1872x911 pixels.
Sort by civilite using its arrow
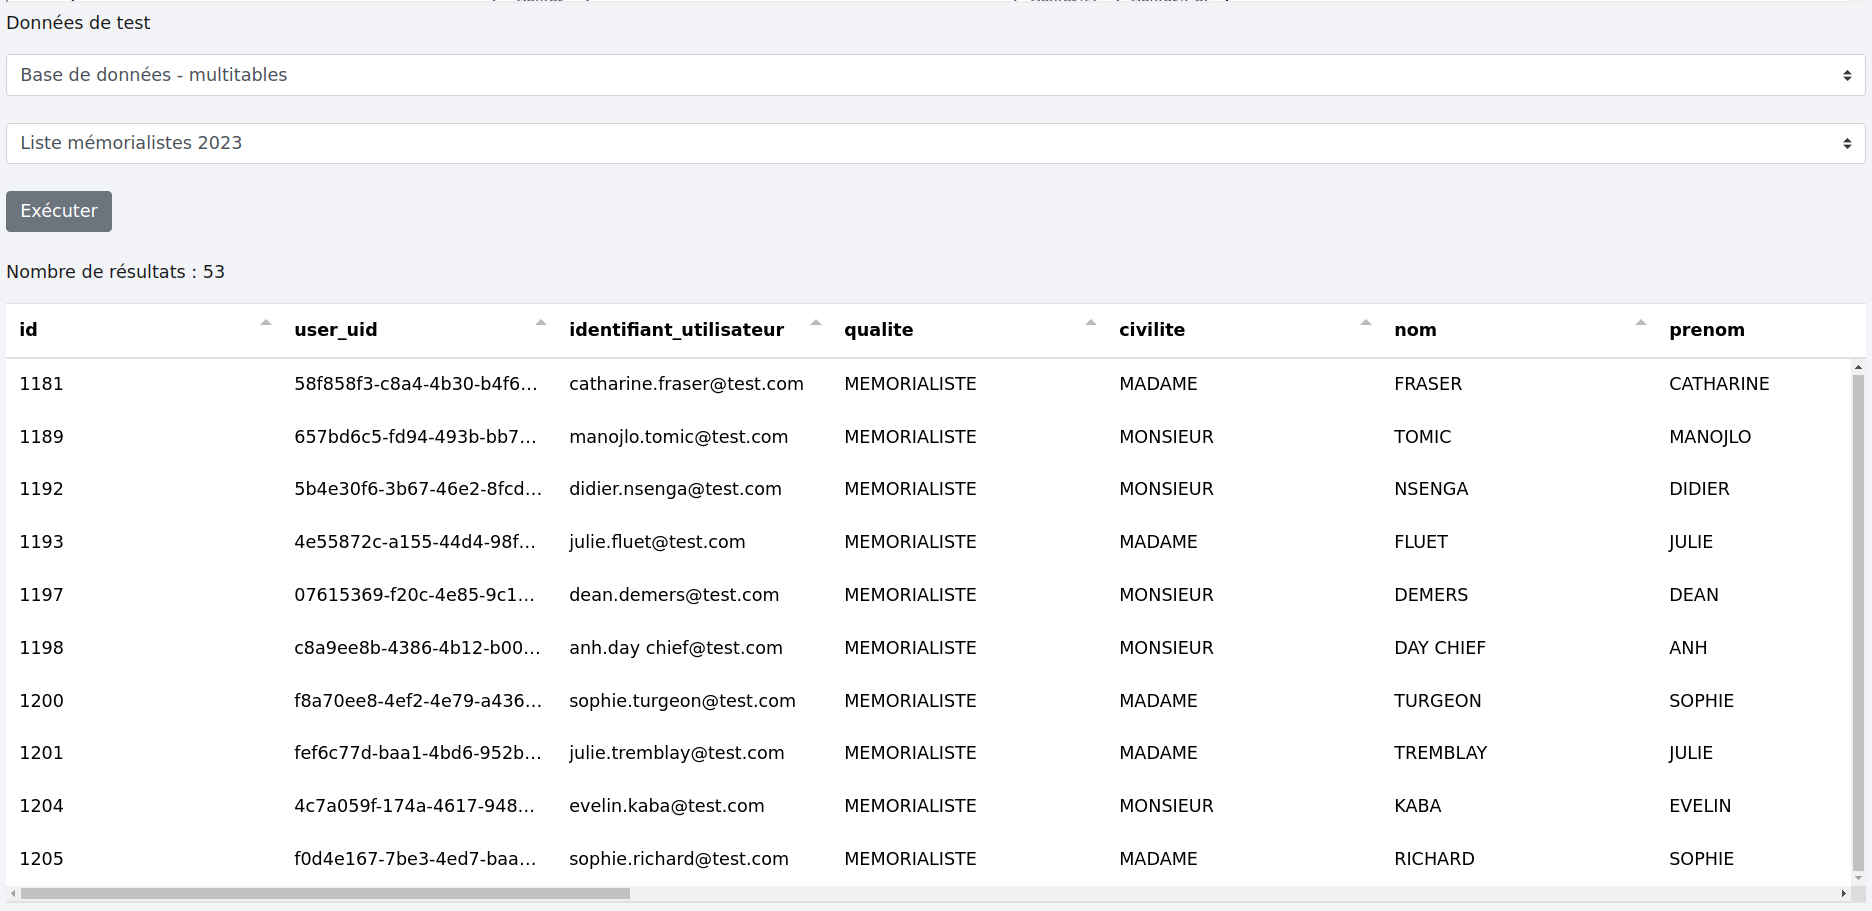pos(1365,323)
